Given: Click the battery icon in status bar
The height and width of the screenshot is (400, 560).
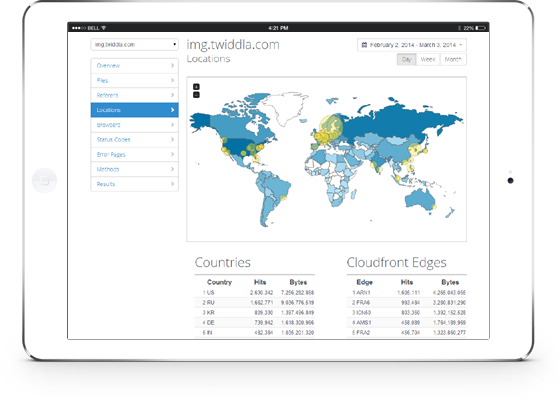Looking at the screenshot, I should pos(480,28).
